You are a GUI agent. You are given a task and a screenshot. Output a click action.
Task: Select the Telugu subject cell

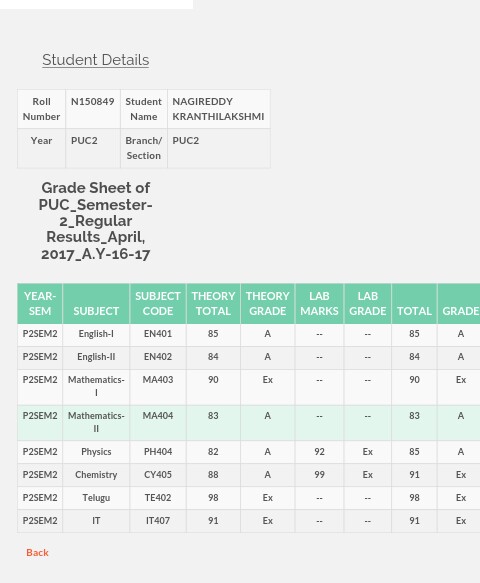point(96,498)
